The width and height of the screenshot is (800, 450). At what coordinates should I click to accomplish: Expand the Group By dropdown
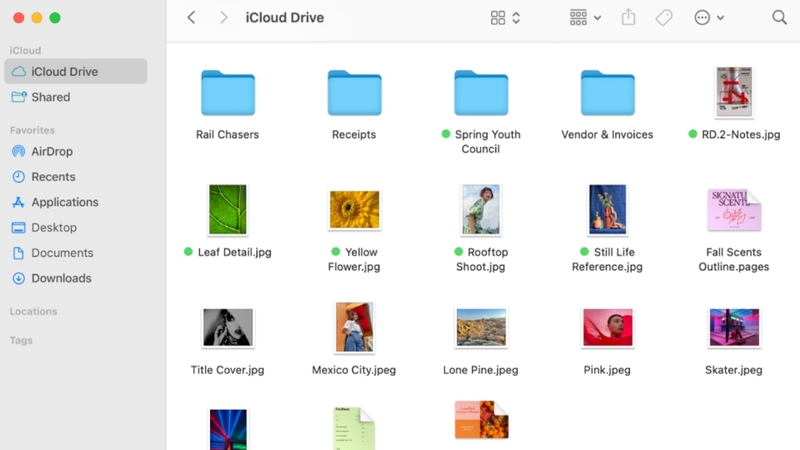coord(585,18)
